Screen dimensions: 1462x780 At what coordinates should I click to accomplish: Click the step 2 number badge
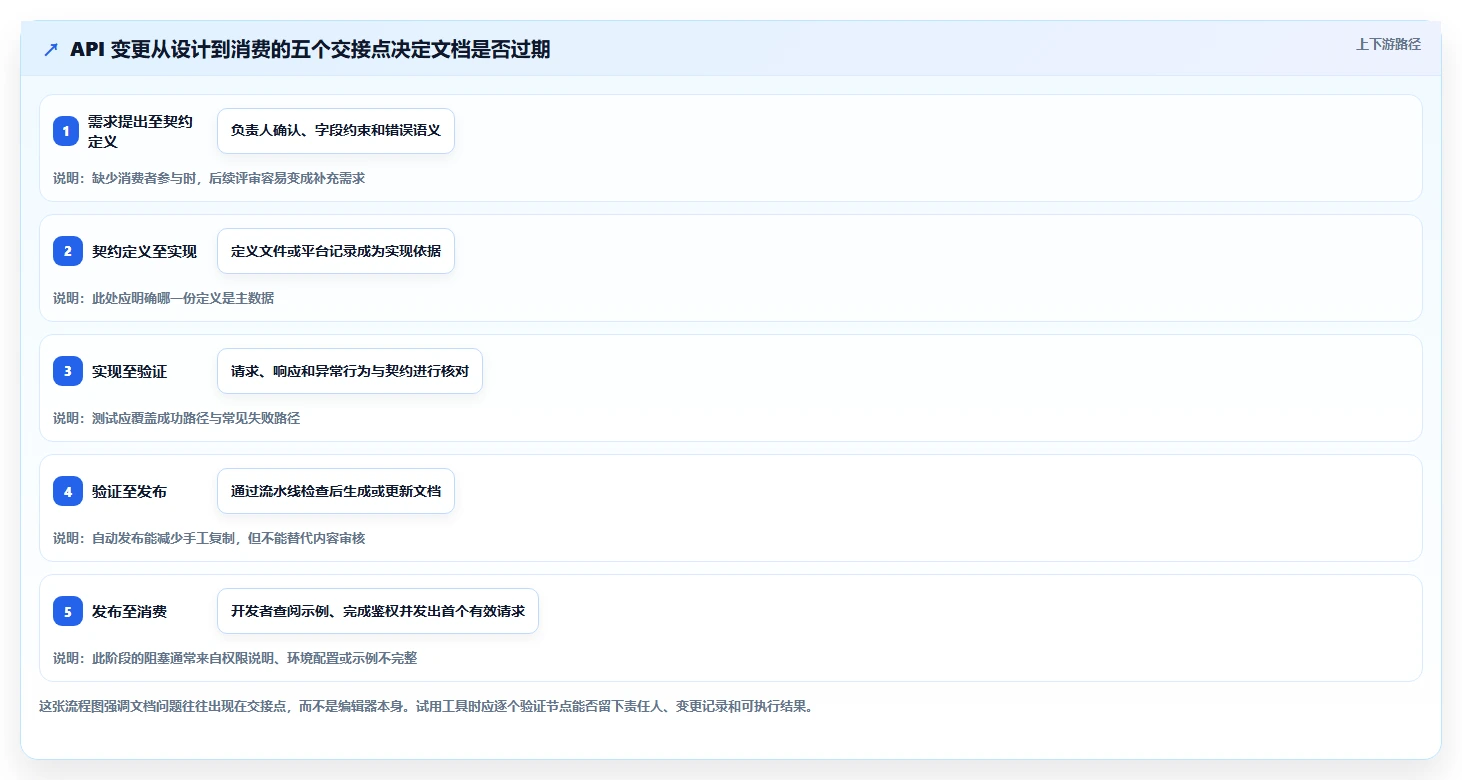pos(68,251)
